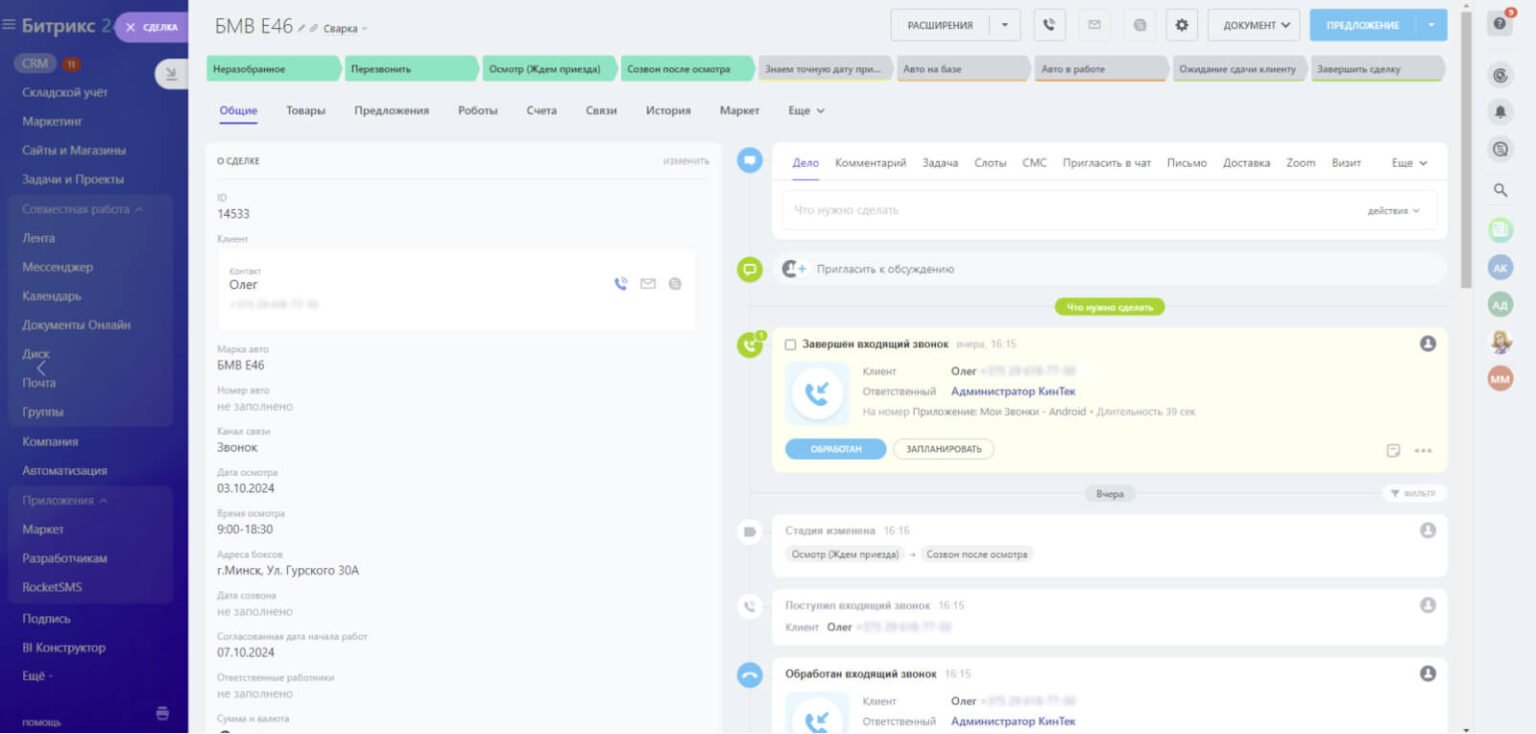
Task: Open chat with АД avatar
Action: point(1500,304)
